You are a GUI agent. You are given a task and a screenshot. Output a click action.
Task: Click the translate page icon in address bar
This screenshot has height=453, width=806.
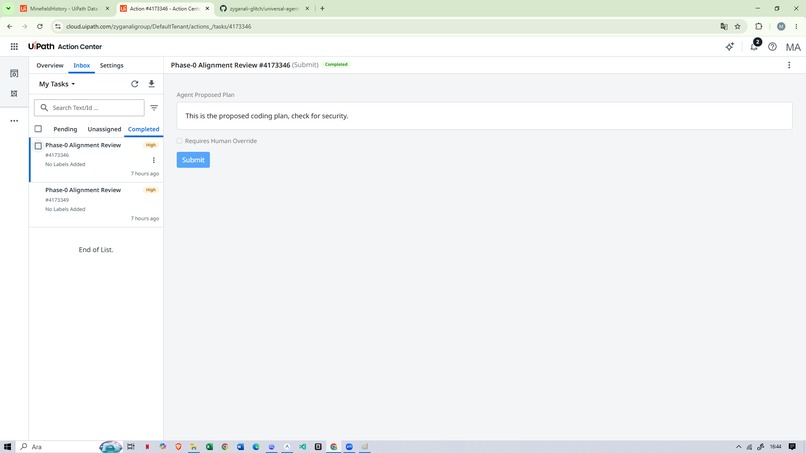pos(724,26)
